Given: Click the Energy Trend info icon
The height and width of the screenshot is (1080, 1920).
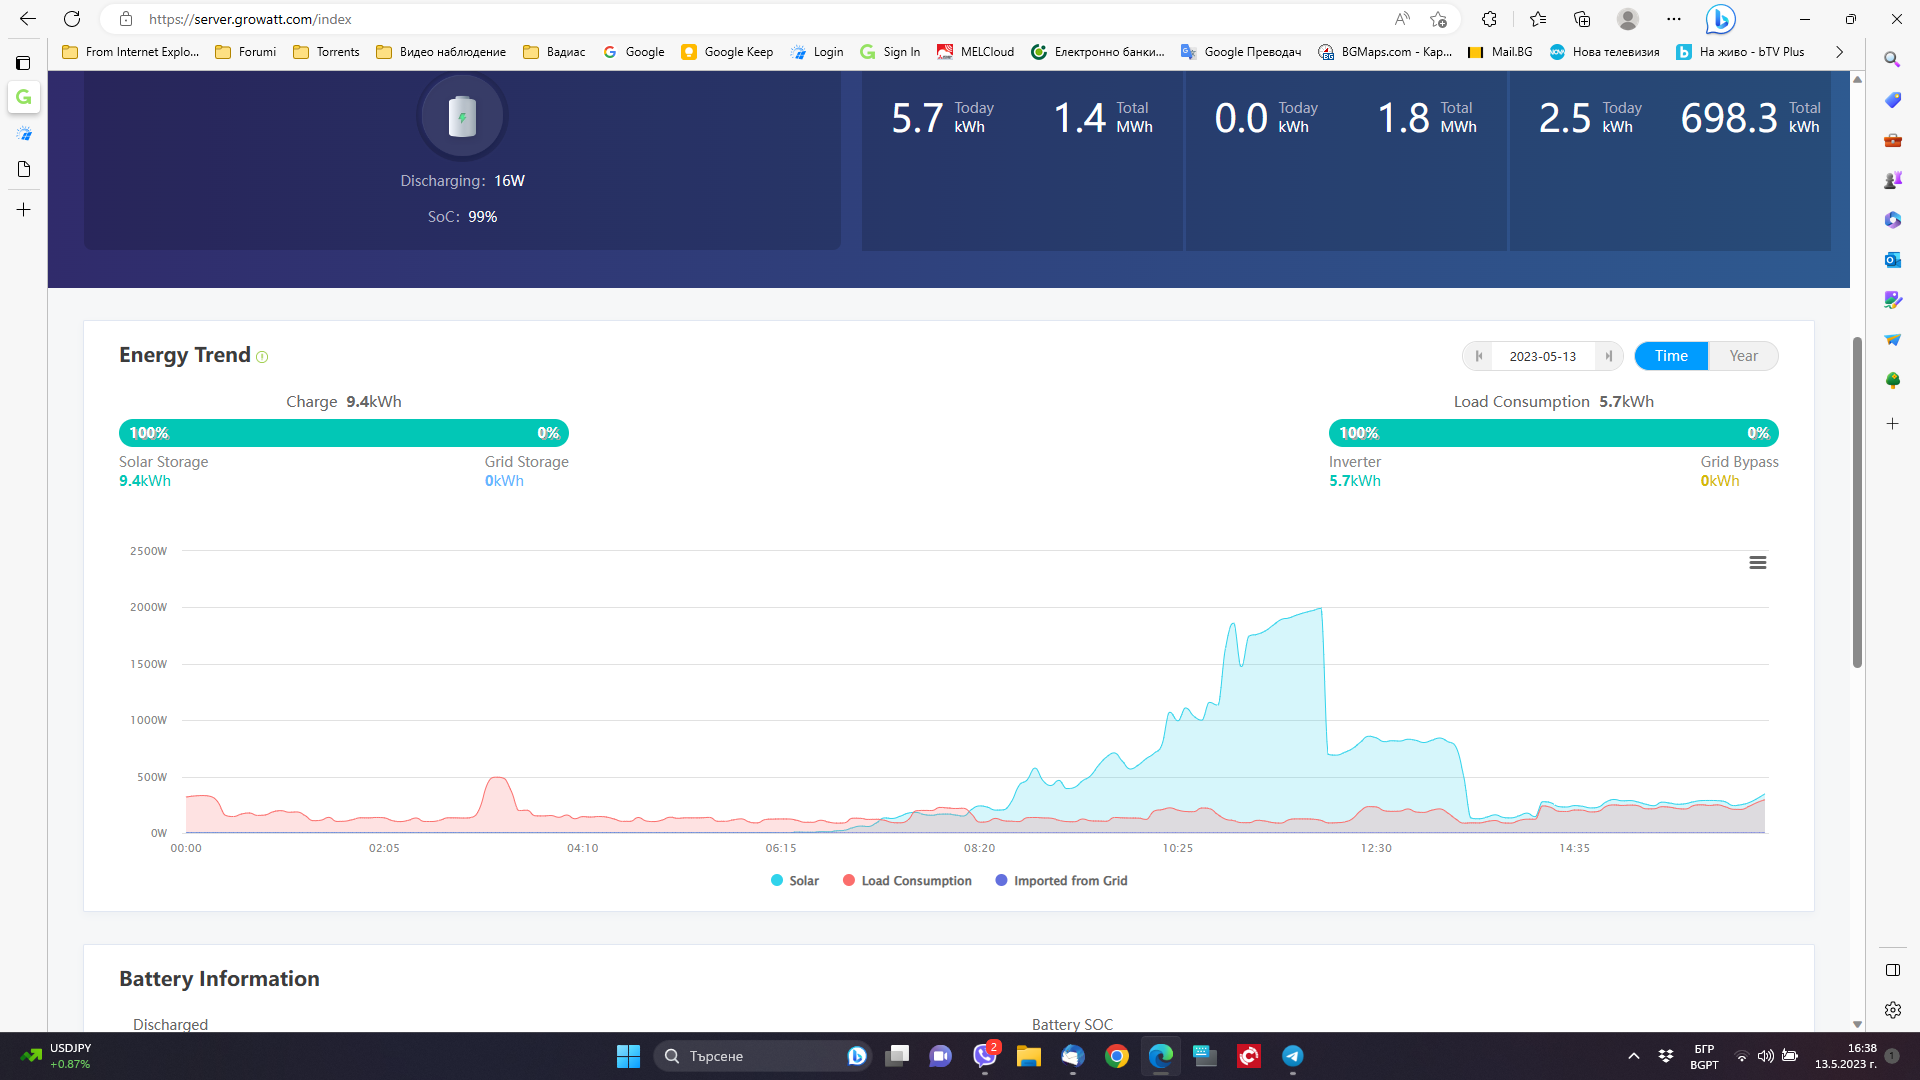Looking at the screenshot, I should tap(262, 357).
